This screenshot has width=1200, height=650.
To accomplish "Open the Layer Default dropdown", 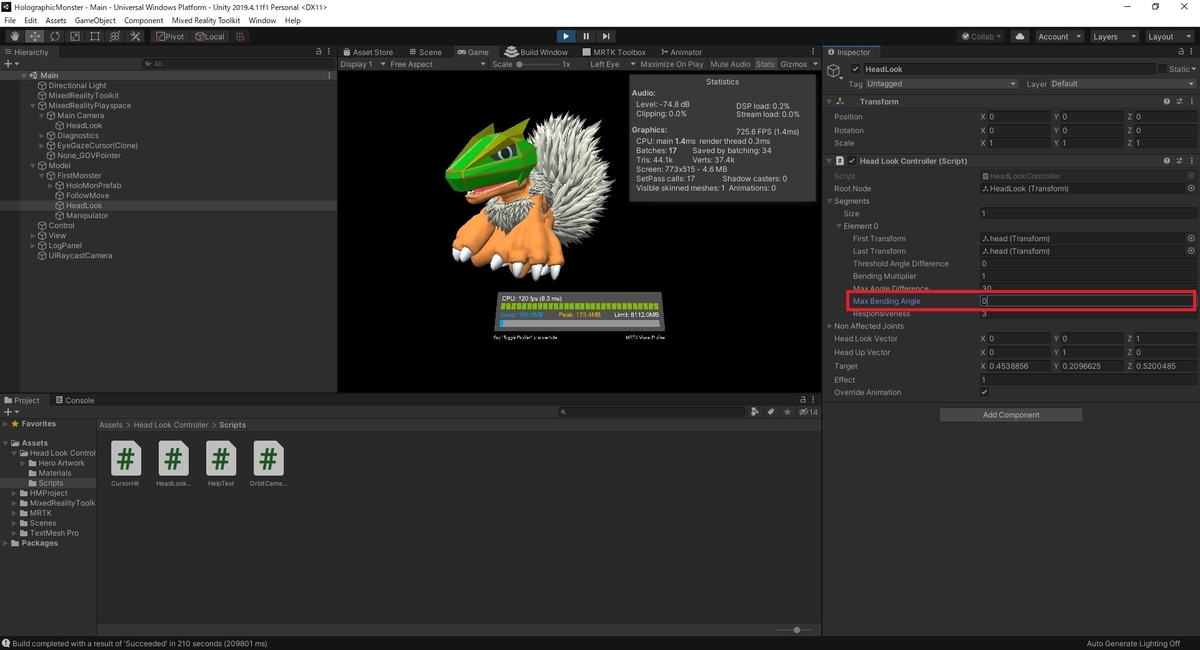I will [x=1121, y=84].
